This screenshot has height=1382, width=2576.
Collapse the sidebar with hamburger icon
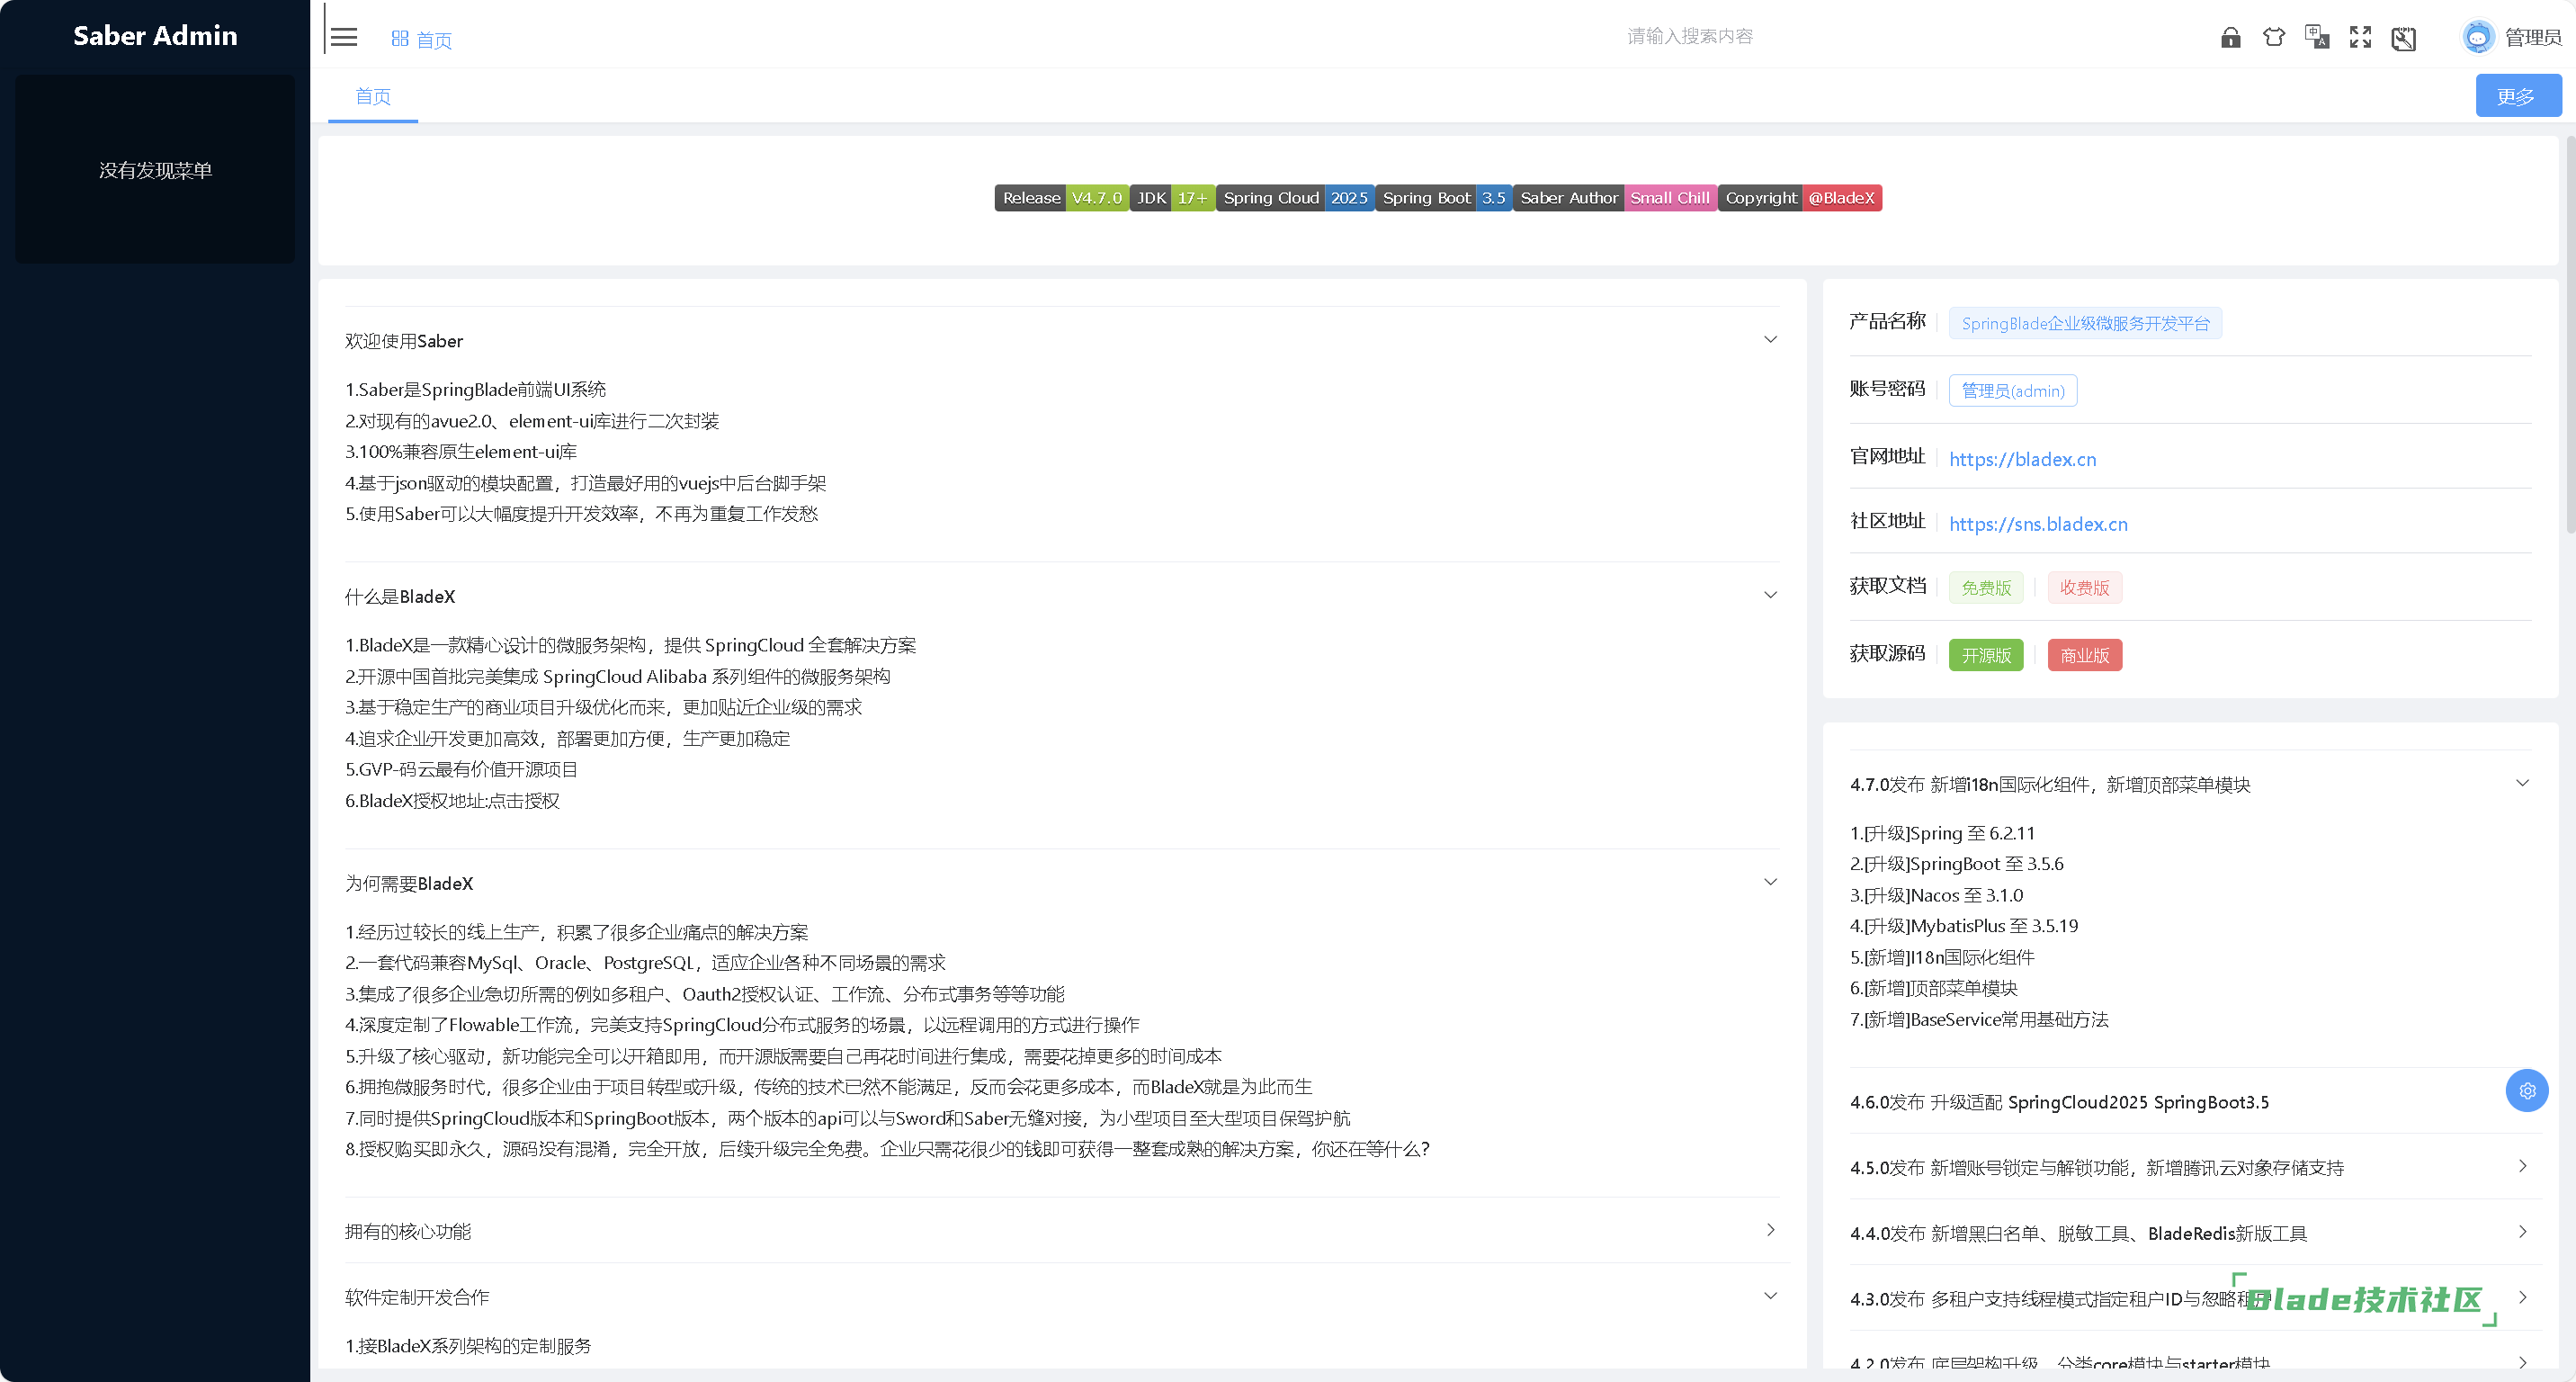coord(344,38)
